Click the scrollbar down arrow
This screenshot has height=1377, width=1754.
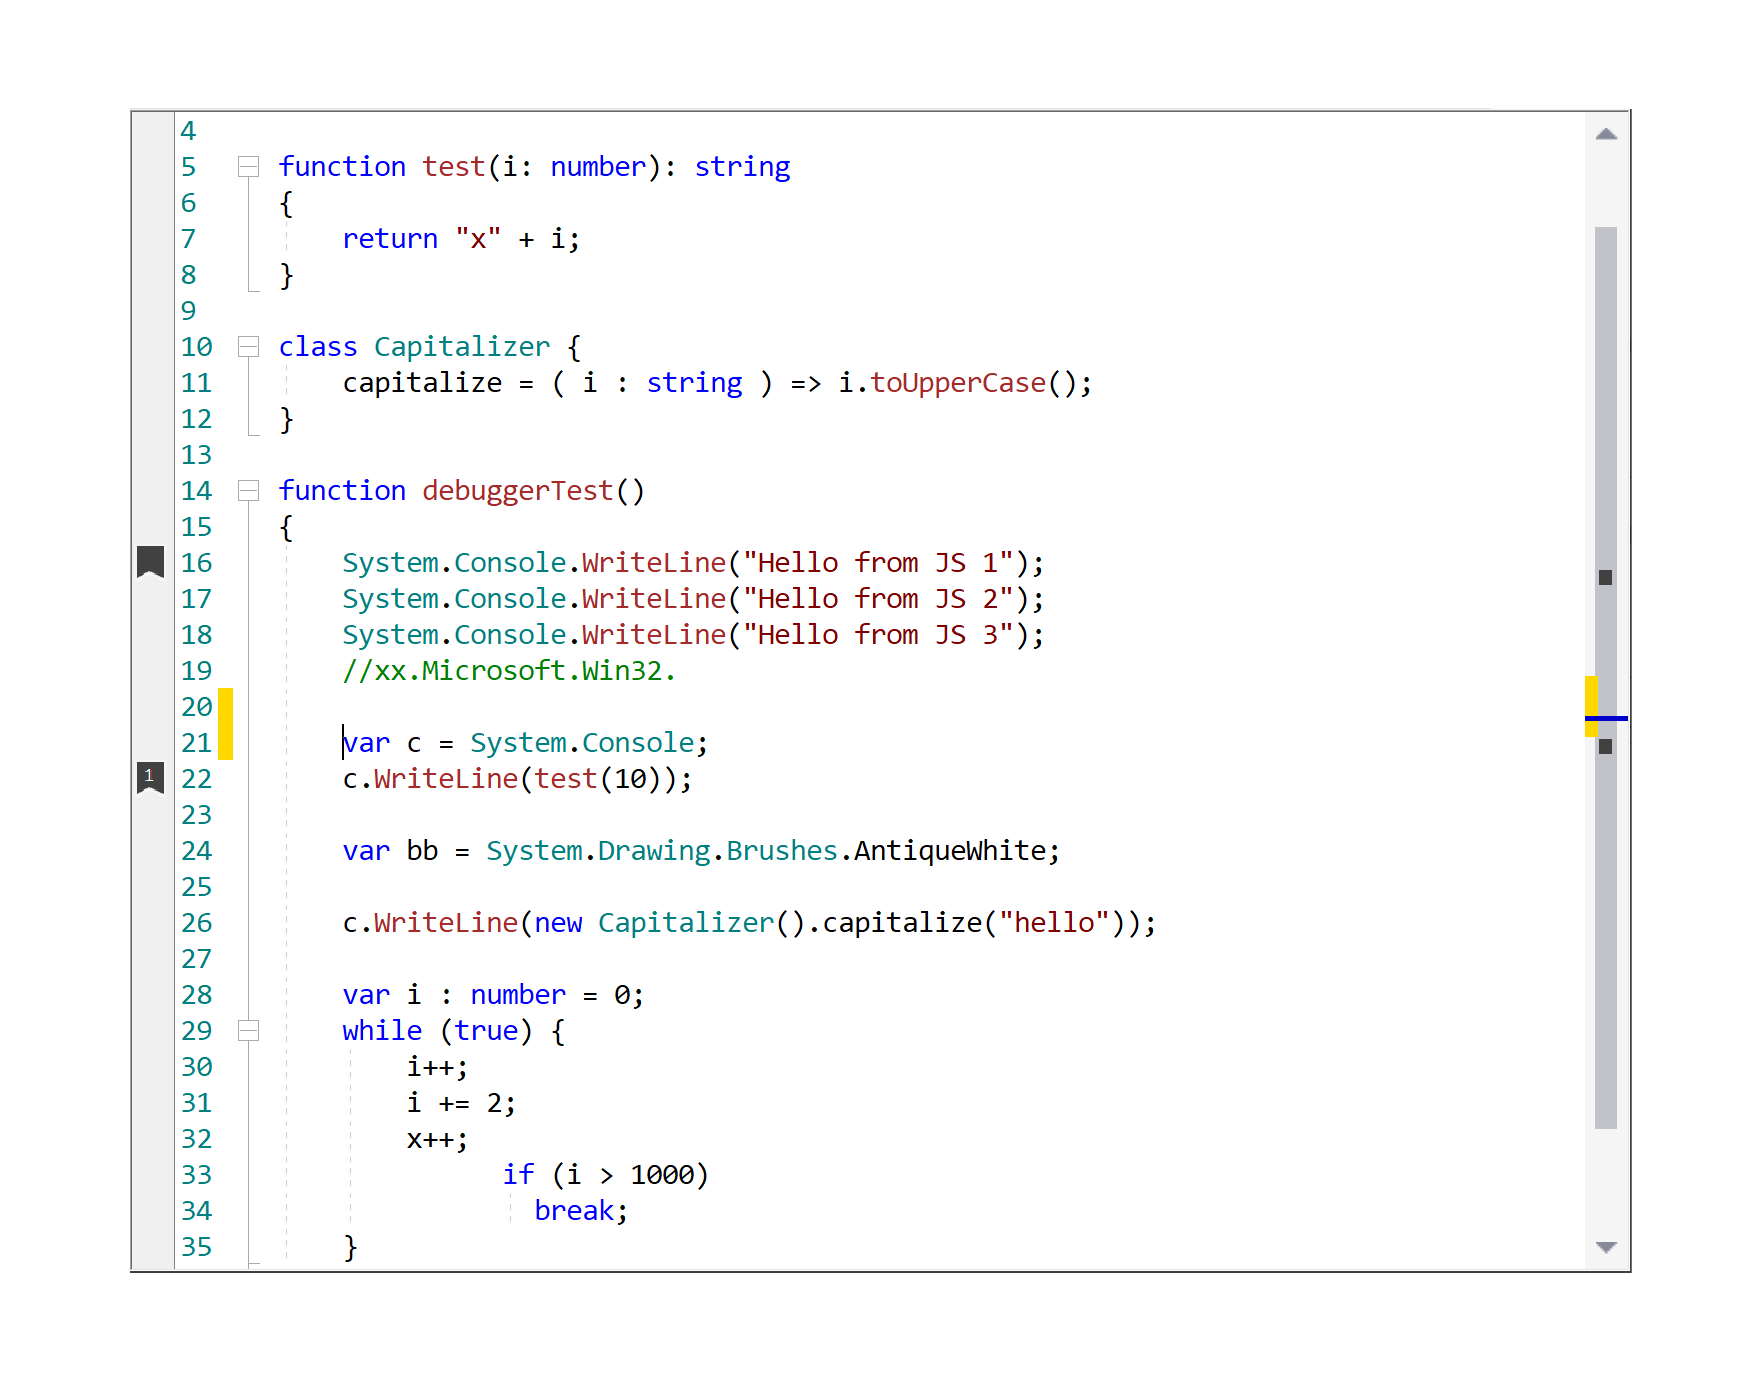click(x=1605, y=1247)
